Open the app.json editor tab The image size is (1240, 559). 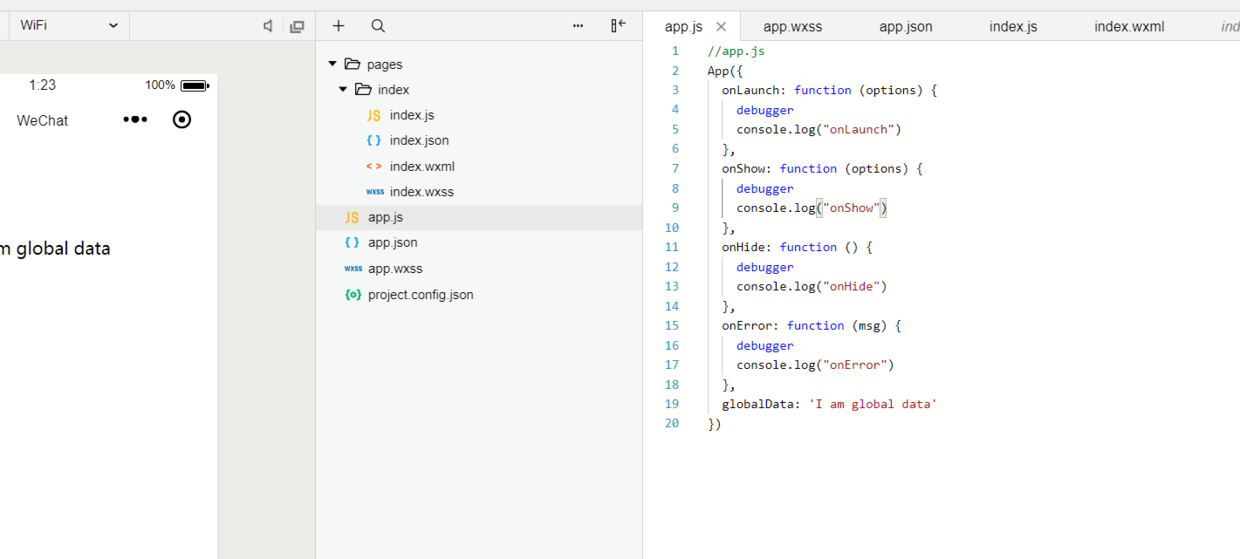tap(905, 27)
